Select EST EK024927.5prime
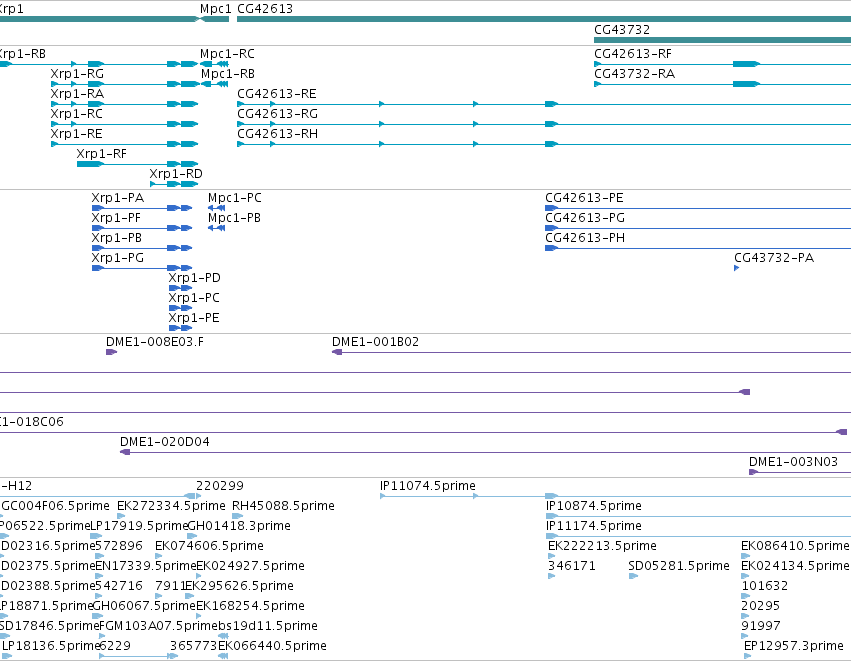The image size is (851, 661). tap(250, 566)
